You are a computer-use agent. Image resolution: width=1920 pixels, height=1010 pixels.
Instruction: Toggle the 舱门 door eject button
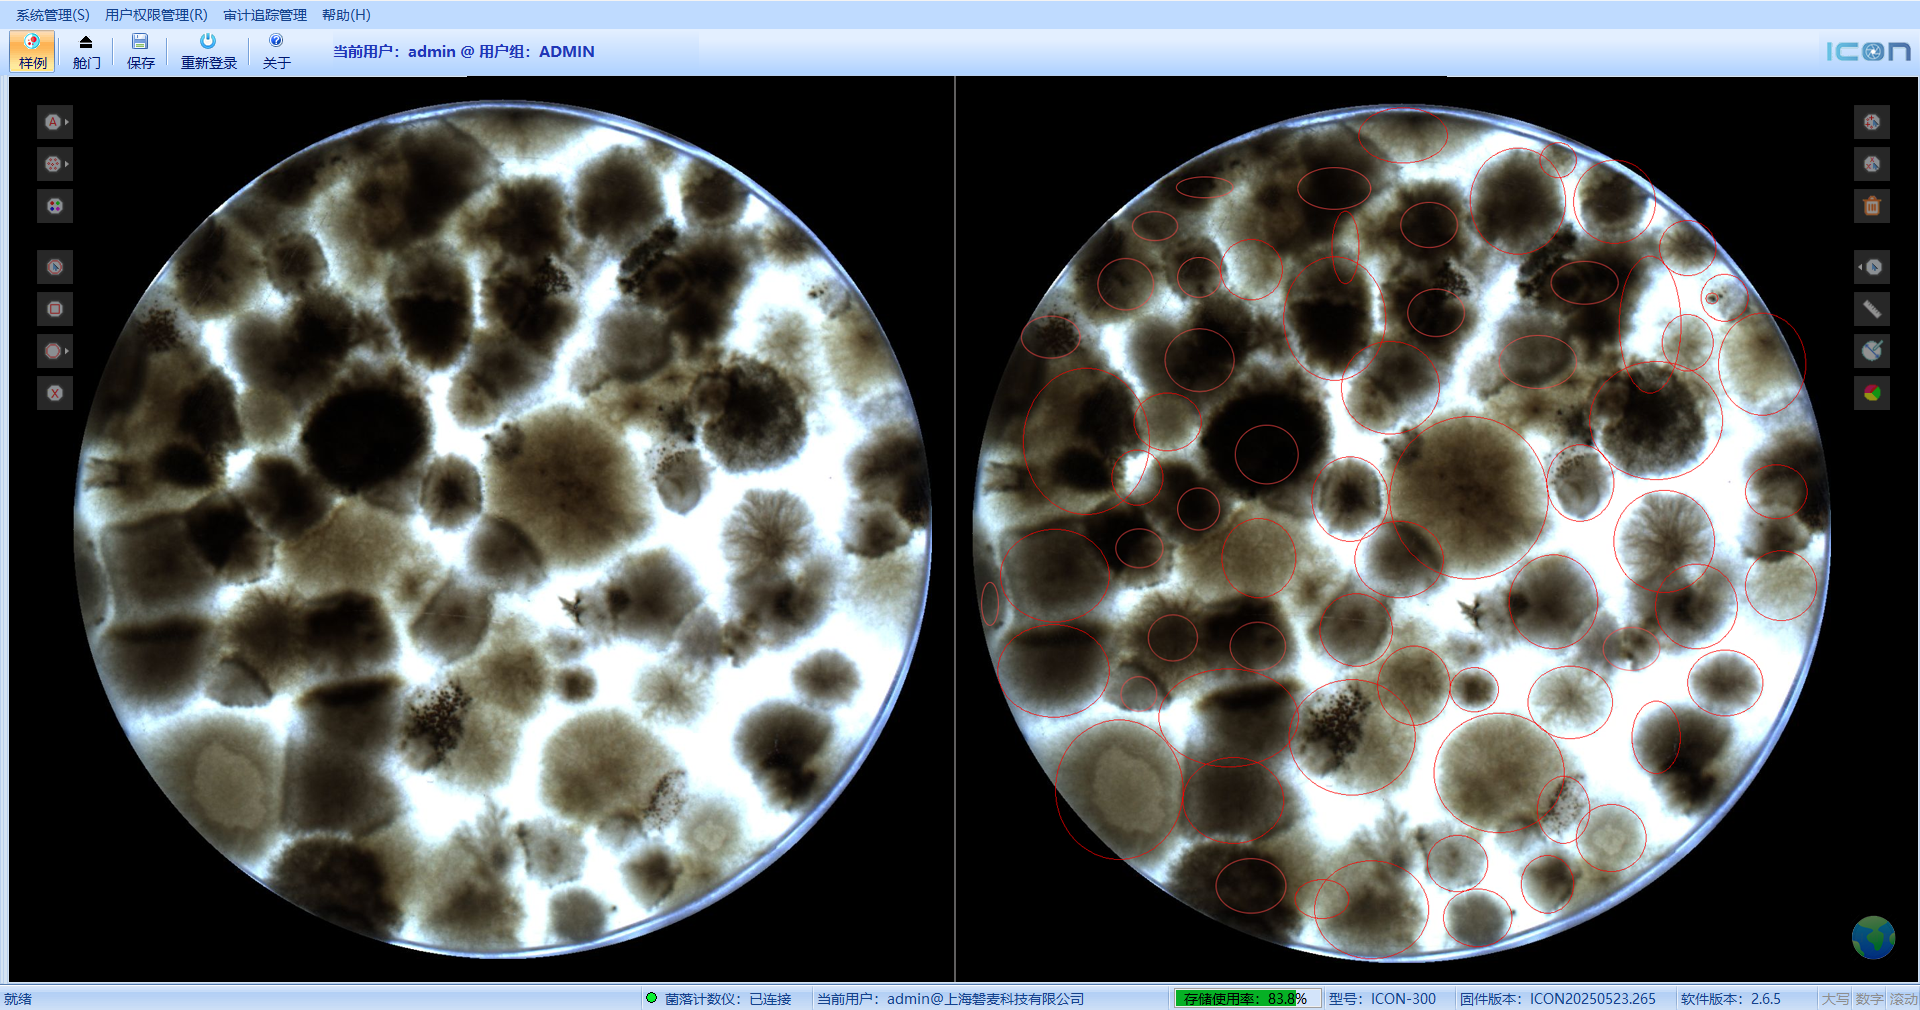86,51
